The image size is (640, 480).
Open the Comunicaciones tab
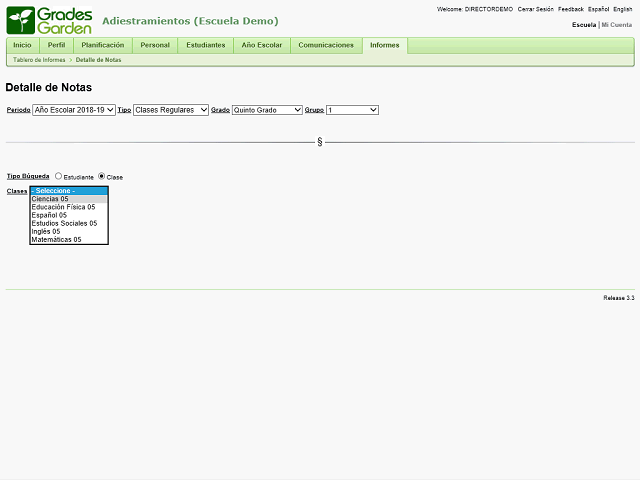(x=326, y=45)
